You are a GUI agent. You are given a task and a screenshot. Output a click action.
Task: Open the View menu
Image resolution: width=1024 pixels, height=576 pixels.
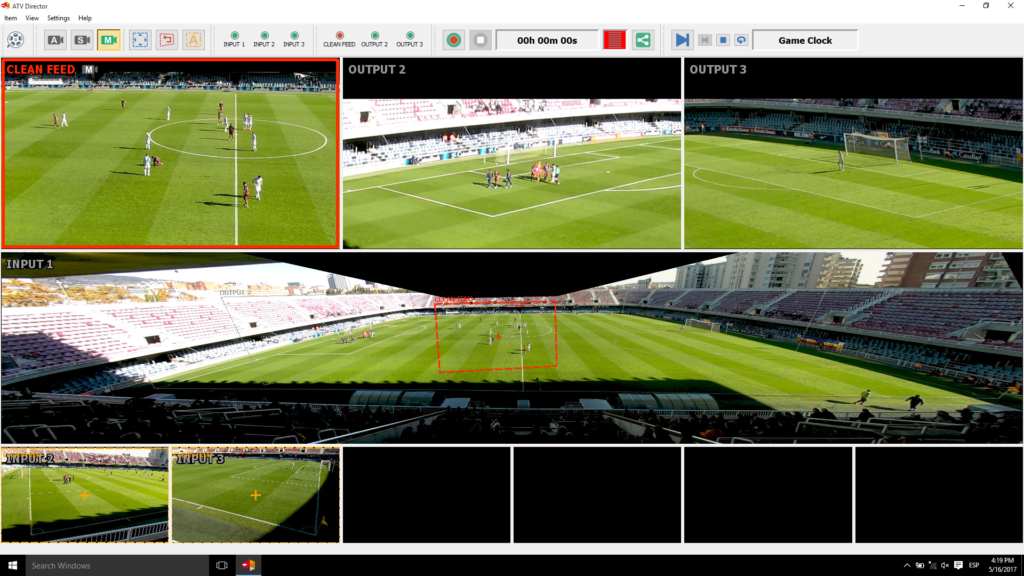coord(32,18)
